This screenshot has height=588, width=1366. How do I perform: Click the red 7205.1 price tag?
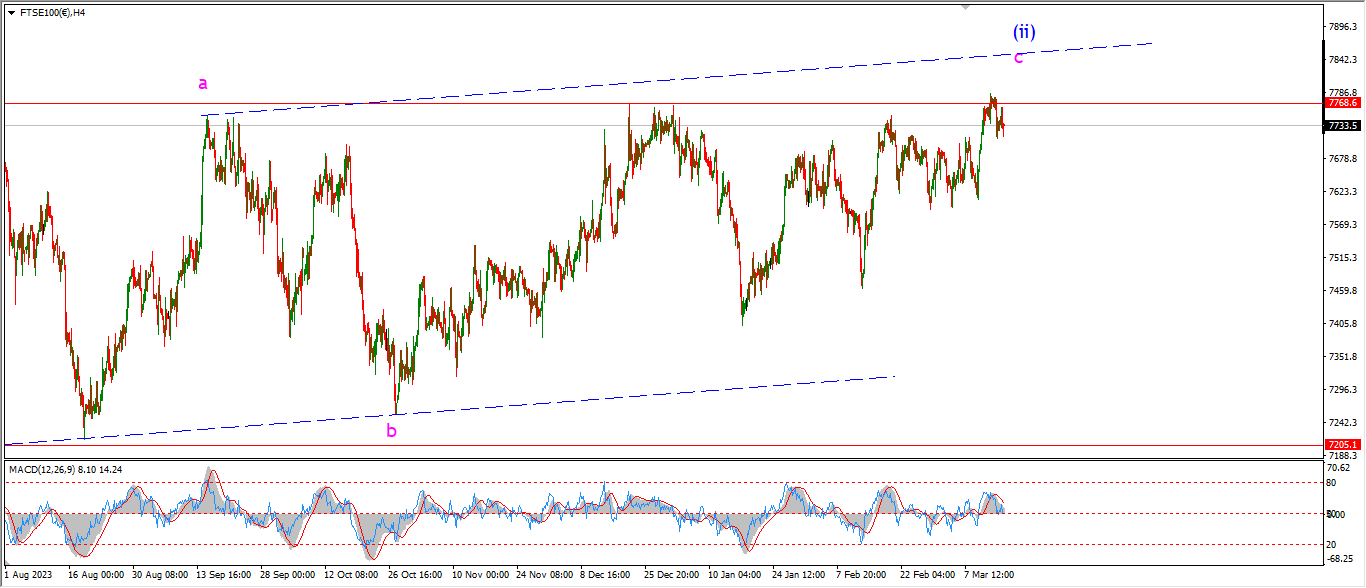coord(1341,445)
